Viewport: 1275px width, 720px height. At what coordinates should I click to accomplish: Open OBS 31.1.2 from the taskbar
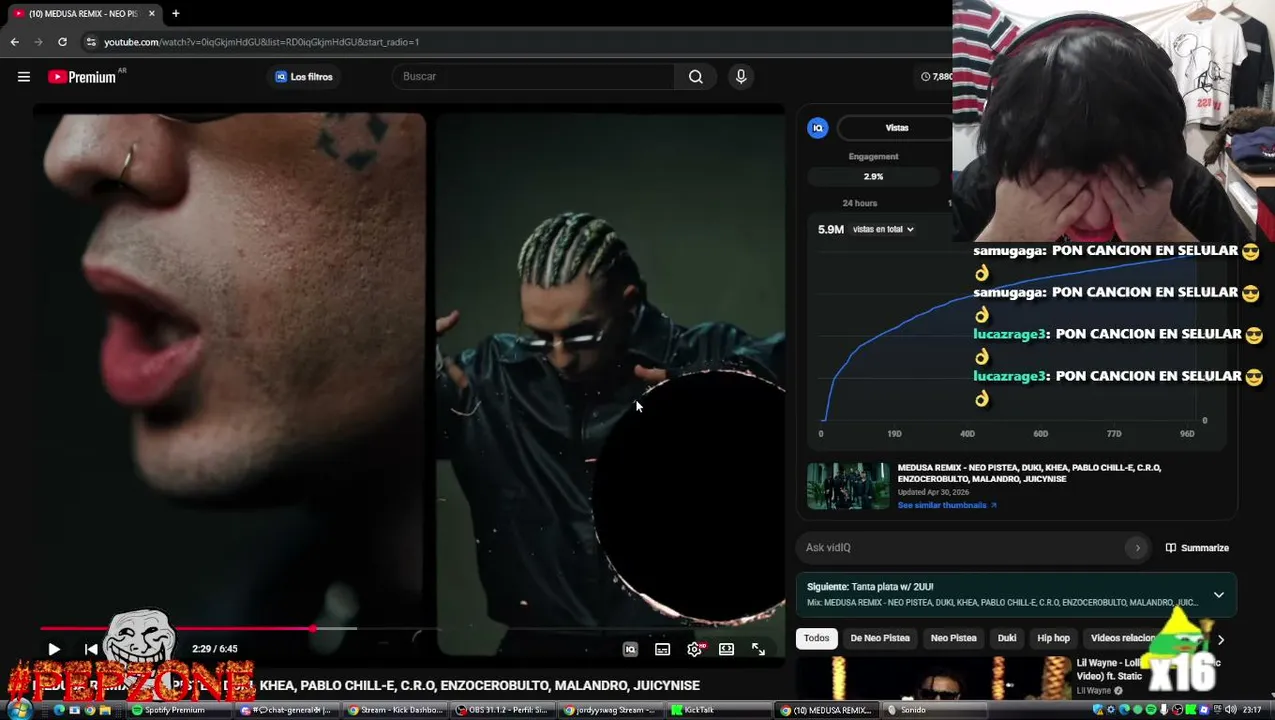coord(504,710)
